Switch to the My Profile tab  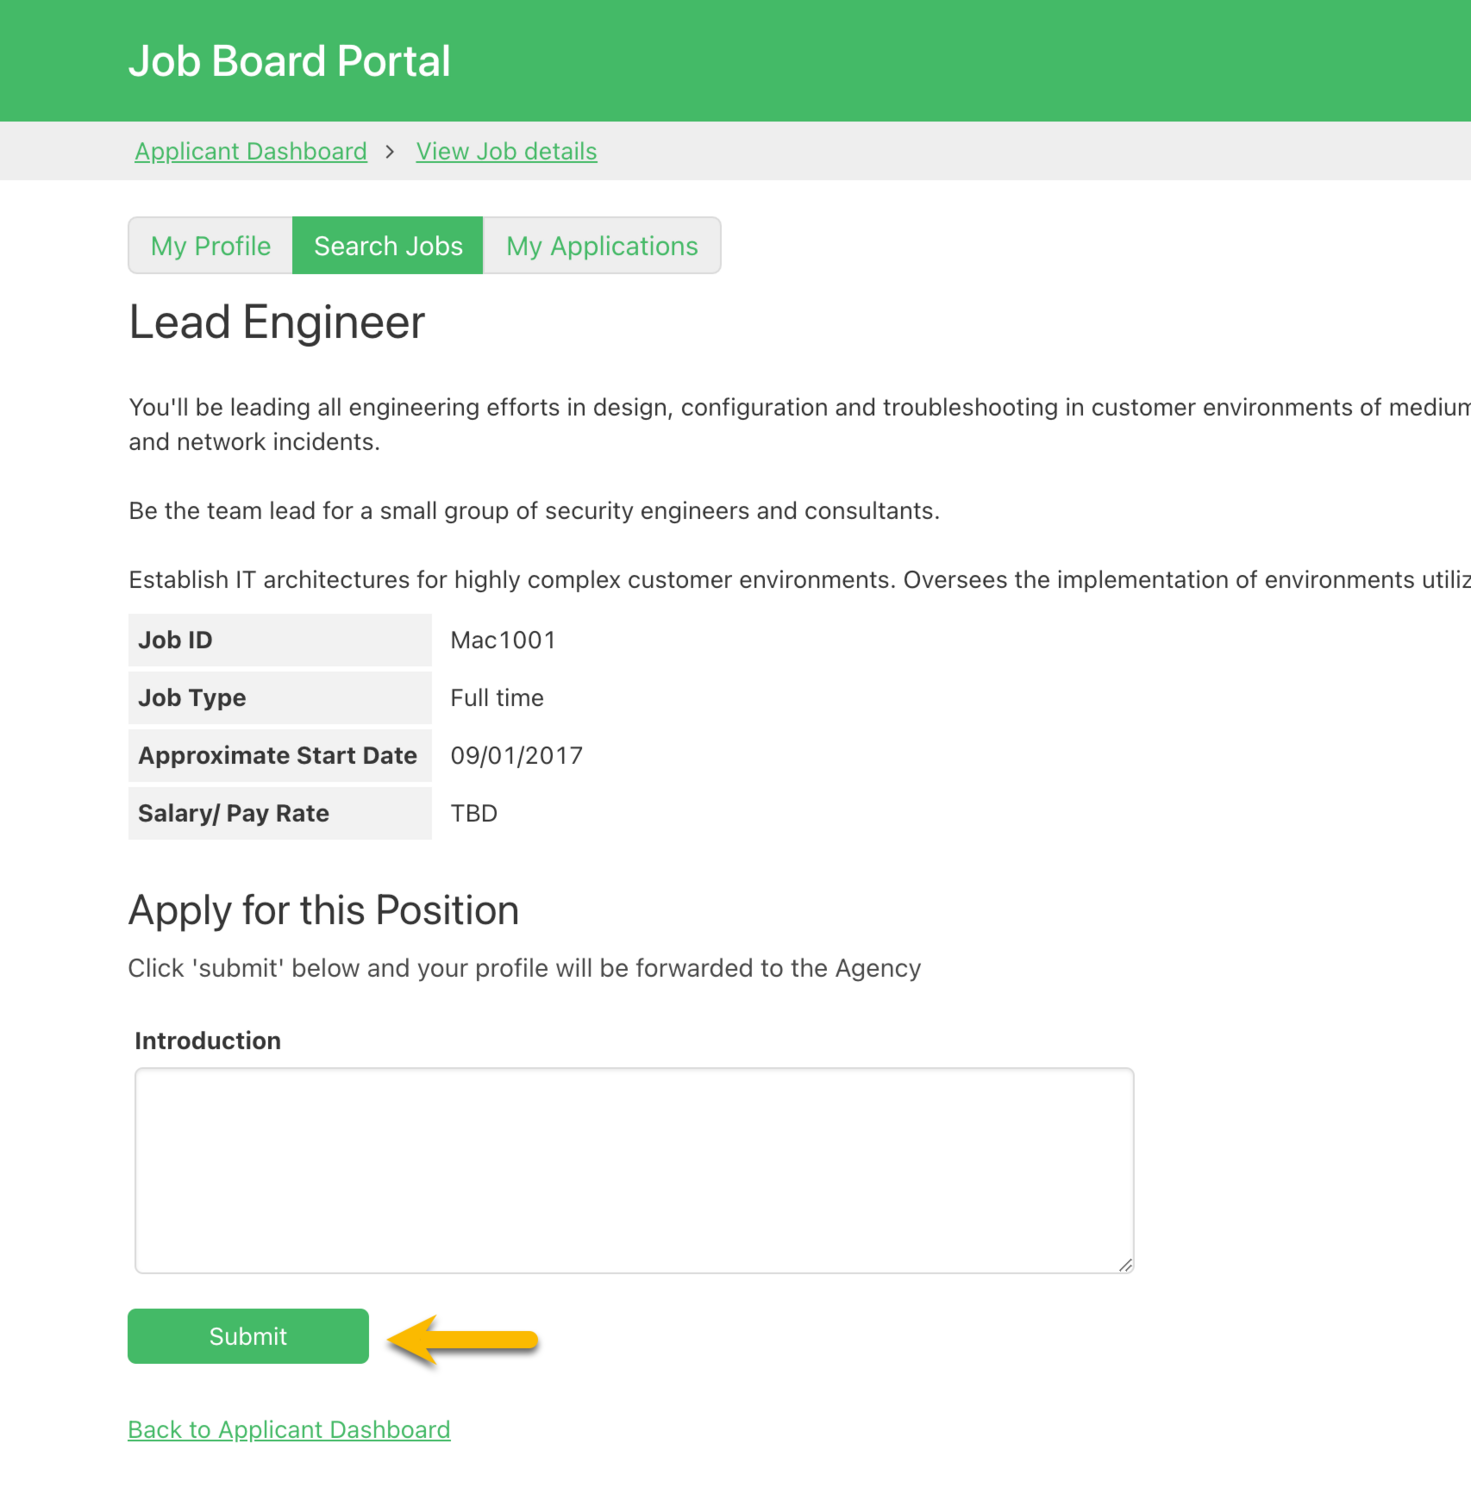209,245
